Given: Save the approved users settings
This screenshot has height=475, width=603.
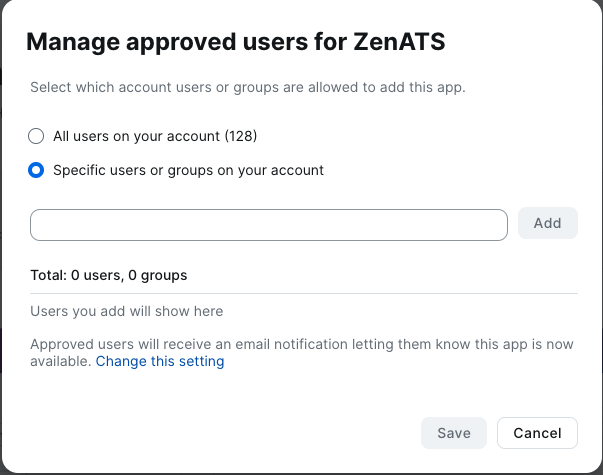Looking at the screenshot, I should pos(453,433).
